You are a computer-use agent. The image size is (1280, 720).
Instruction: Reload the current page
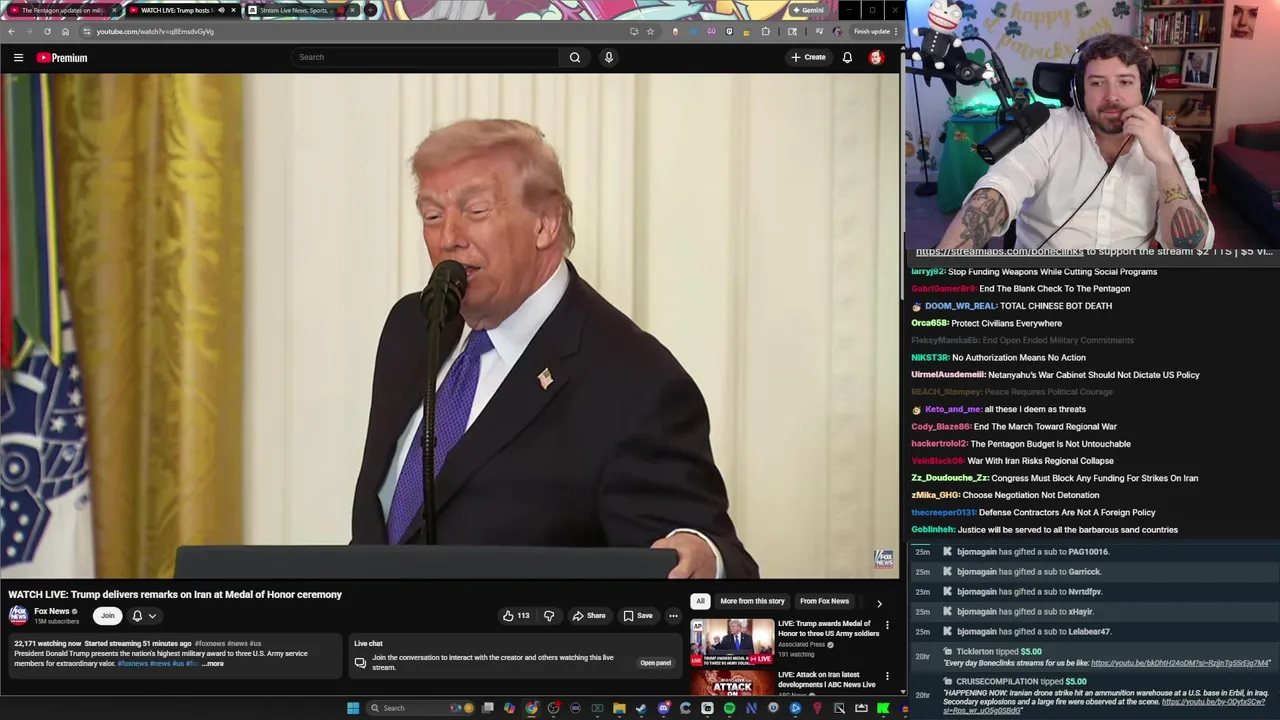click(47, 31)
